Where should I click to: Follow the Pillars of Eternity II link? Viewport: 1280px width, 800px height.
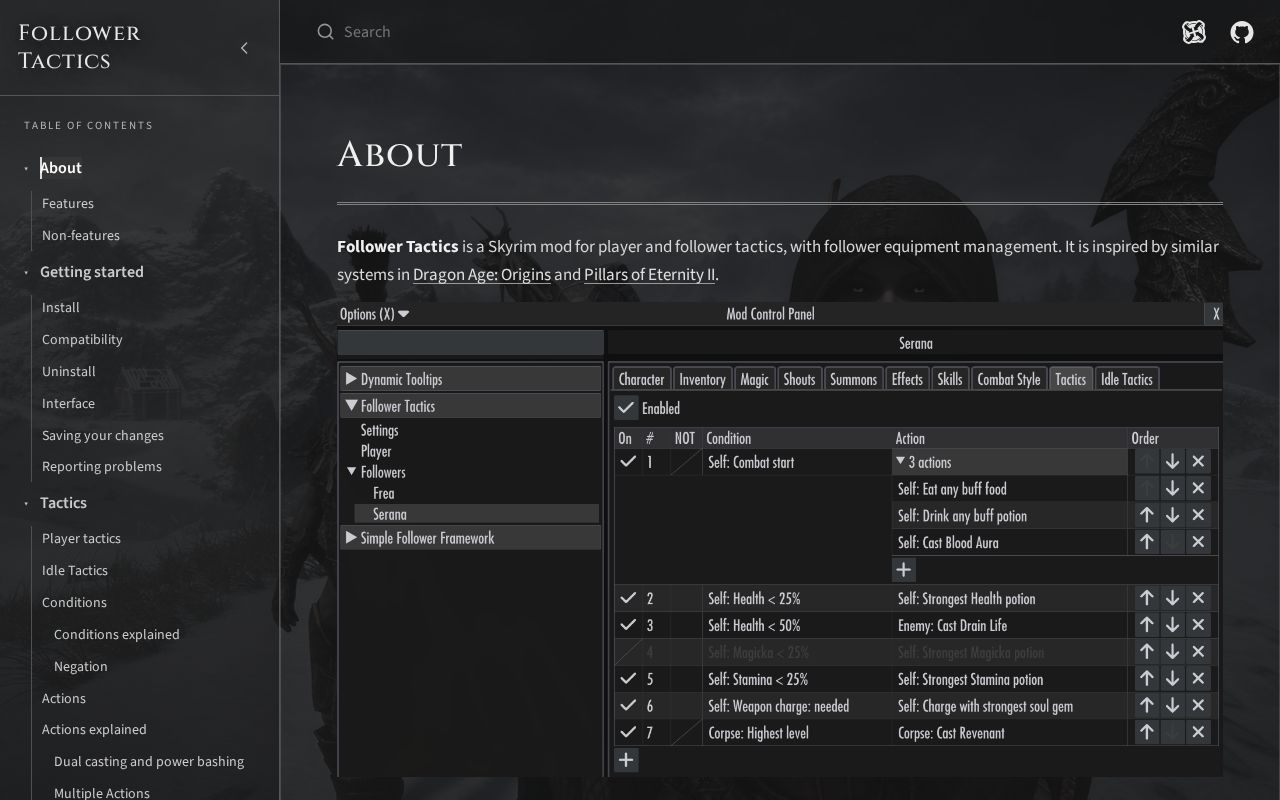tap(650, 274)
